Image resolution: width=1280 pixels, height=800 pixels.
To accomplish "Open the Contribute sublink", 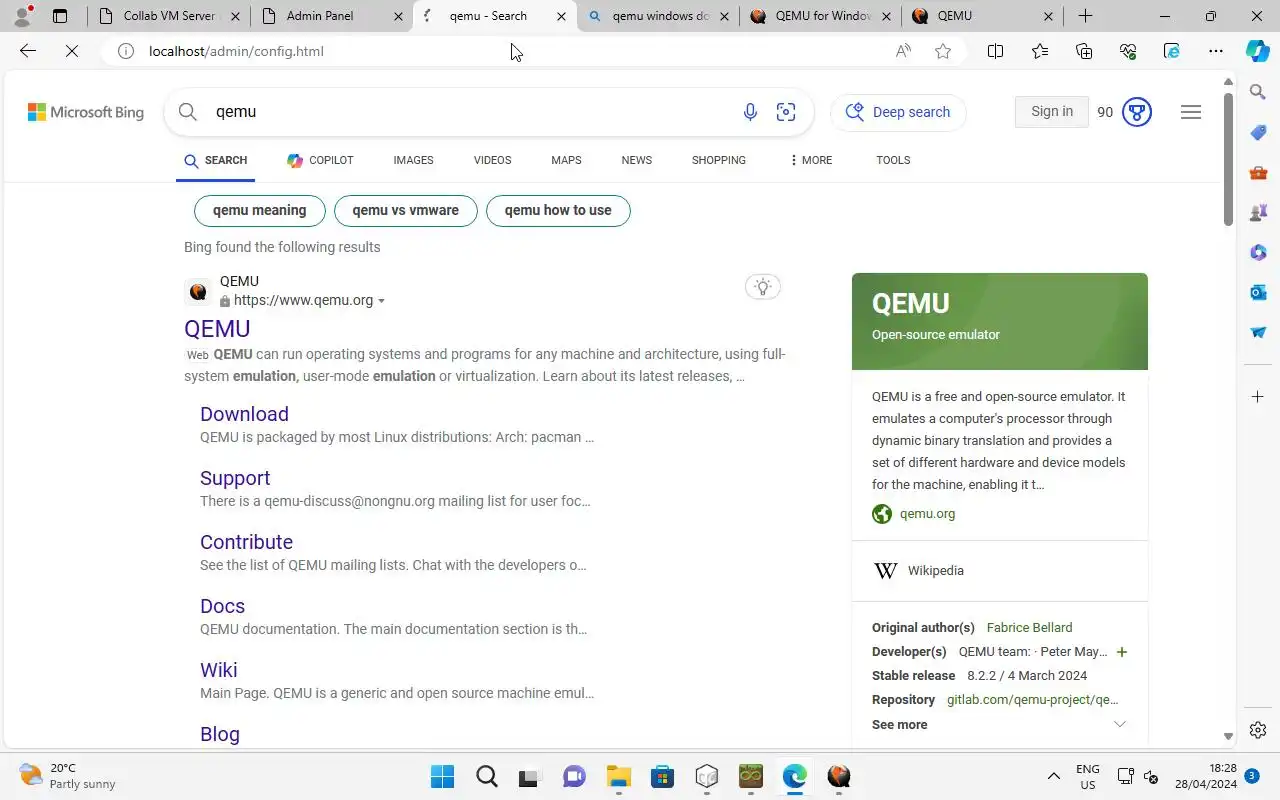I will [246, 542].
